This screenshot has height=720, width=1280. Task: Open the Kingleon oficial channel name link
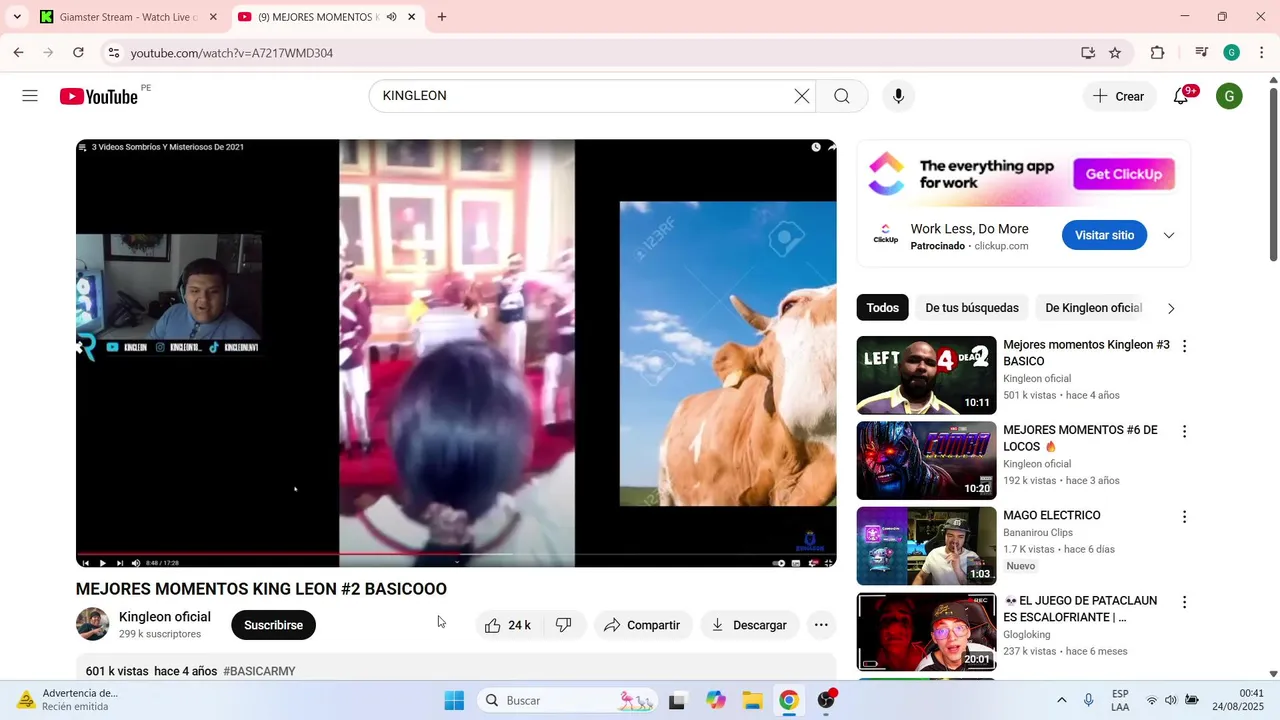(x=165, y=617)
